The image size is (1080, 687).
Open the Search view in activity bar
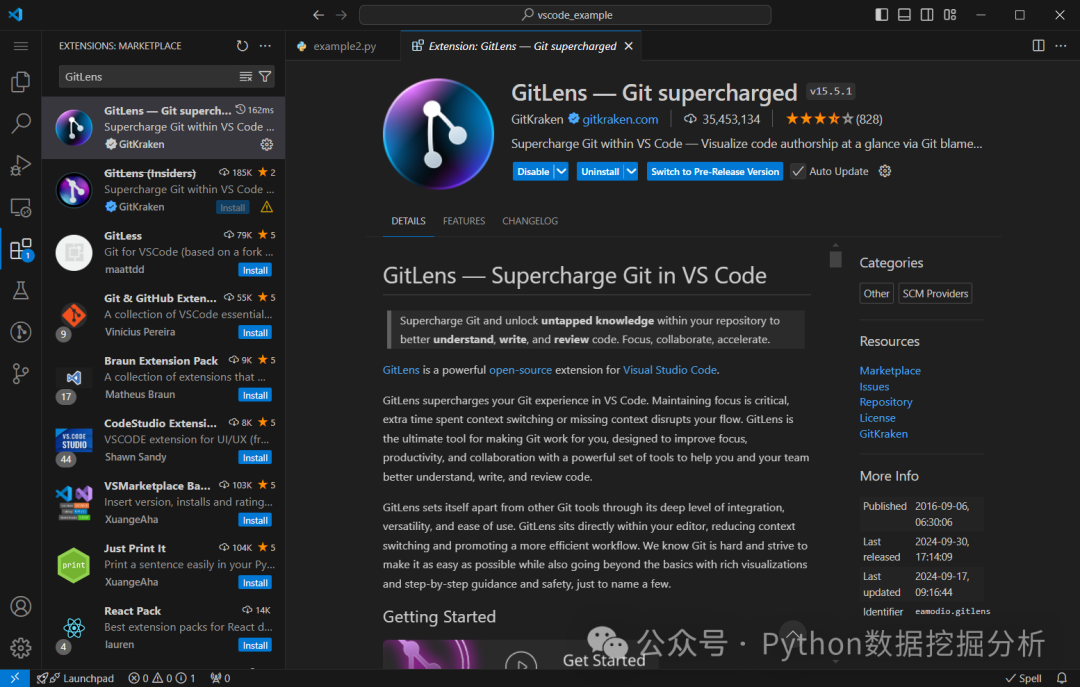[x=21, y=123]
